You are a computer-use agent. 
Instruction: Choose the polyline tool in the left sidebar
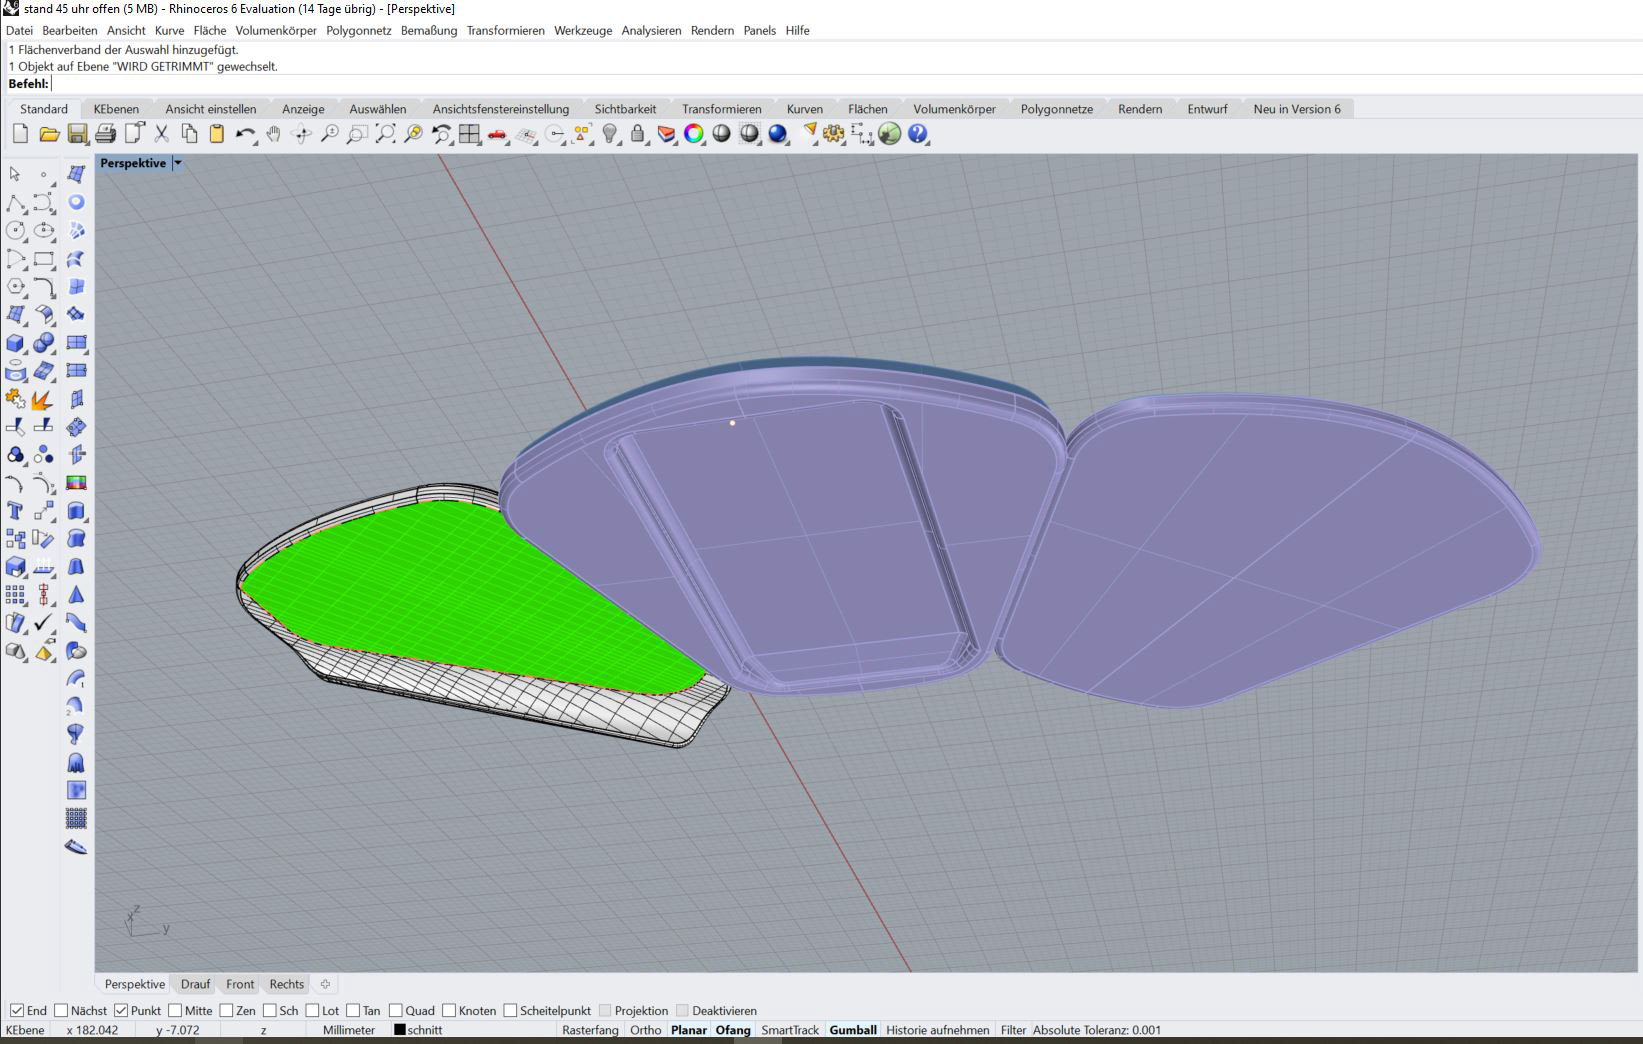[x=15, y=203]
